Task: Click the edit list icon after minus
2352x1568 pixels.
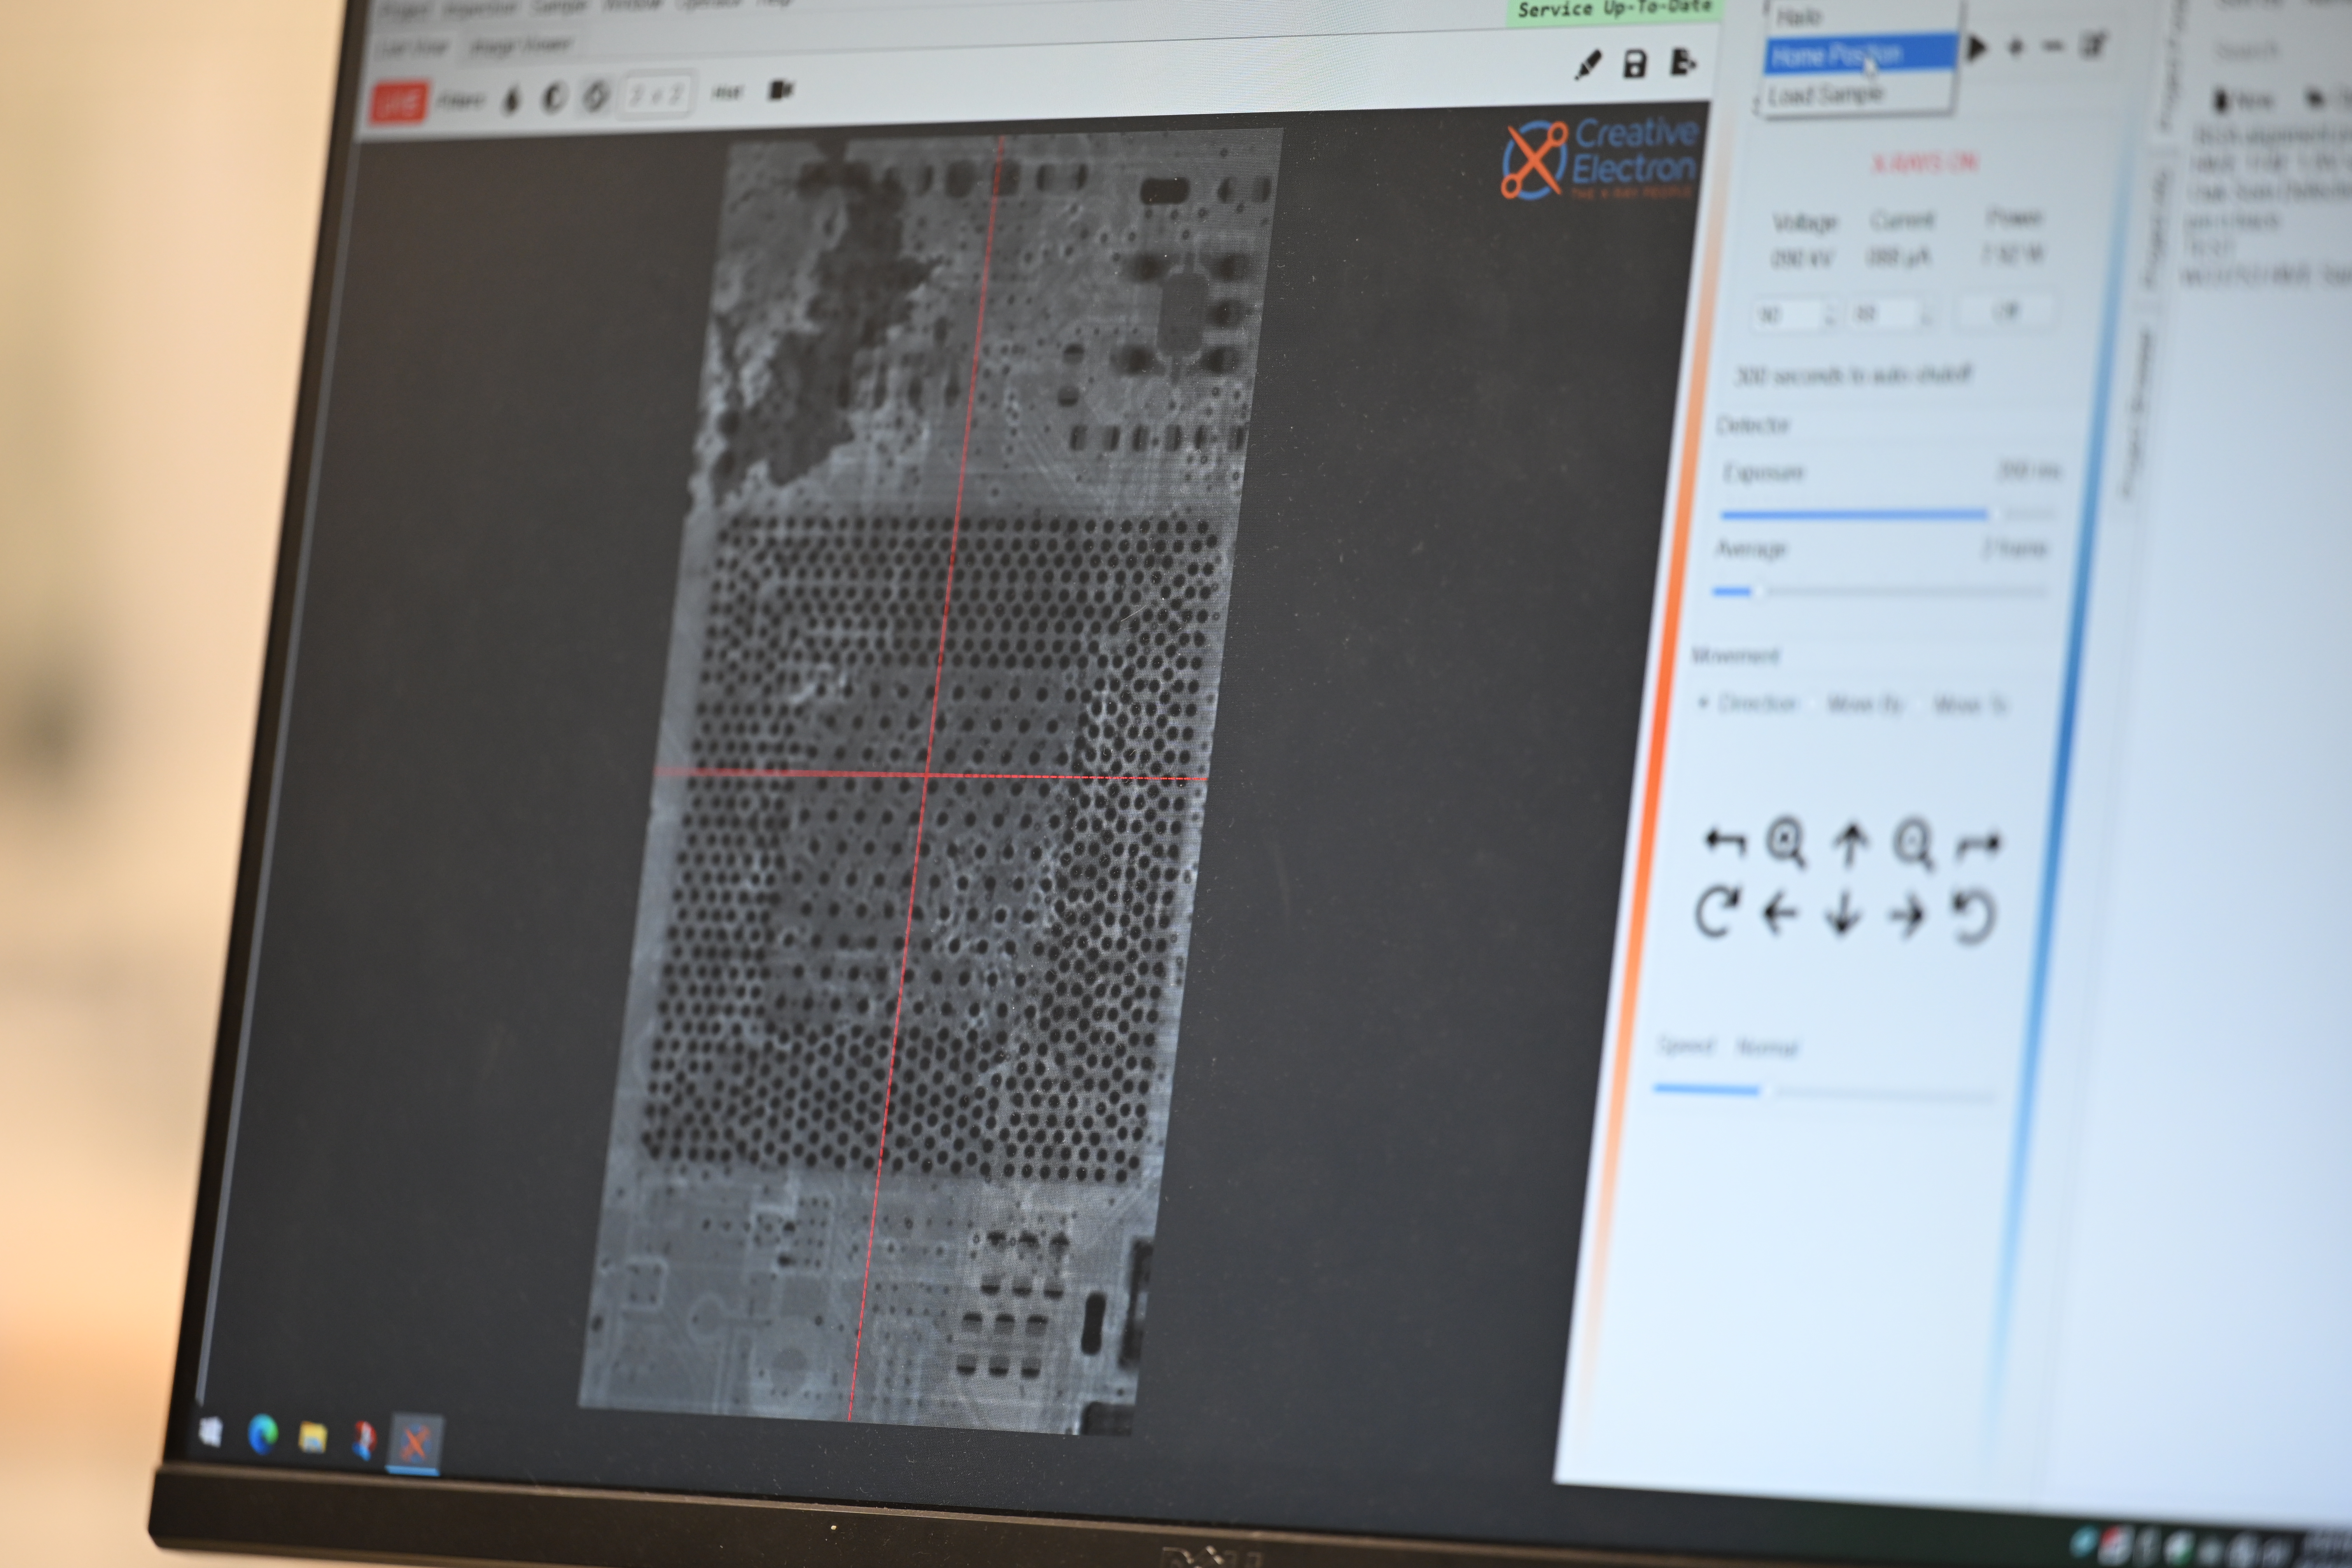Action: click(x=2093, y=45)
